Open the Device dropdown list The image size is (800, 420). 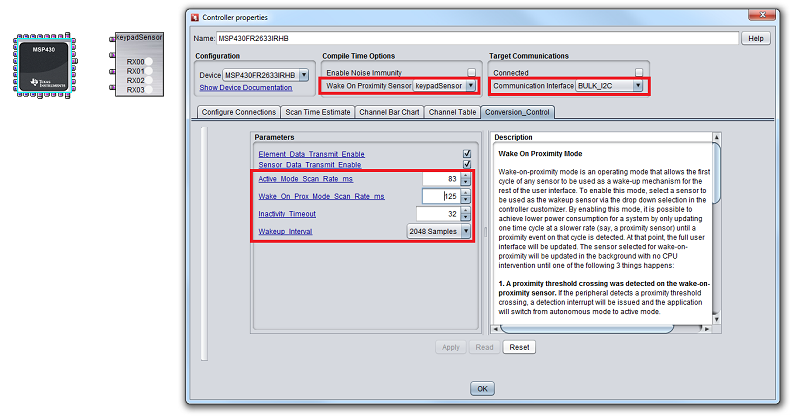(304, 75)
